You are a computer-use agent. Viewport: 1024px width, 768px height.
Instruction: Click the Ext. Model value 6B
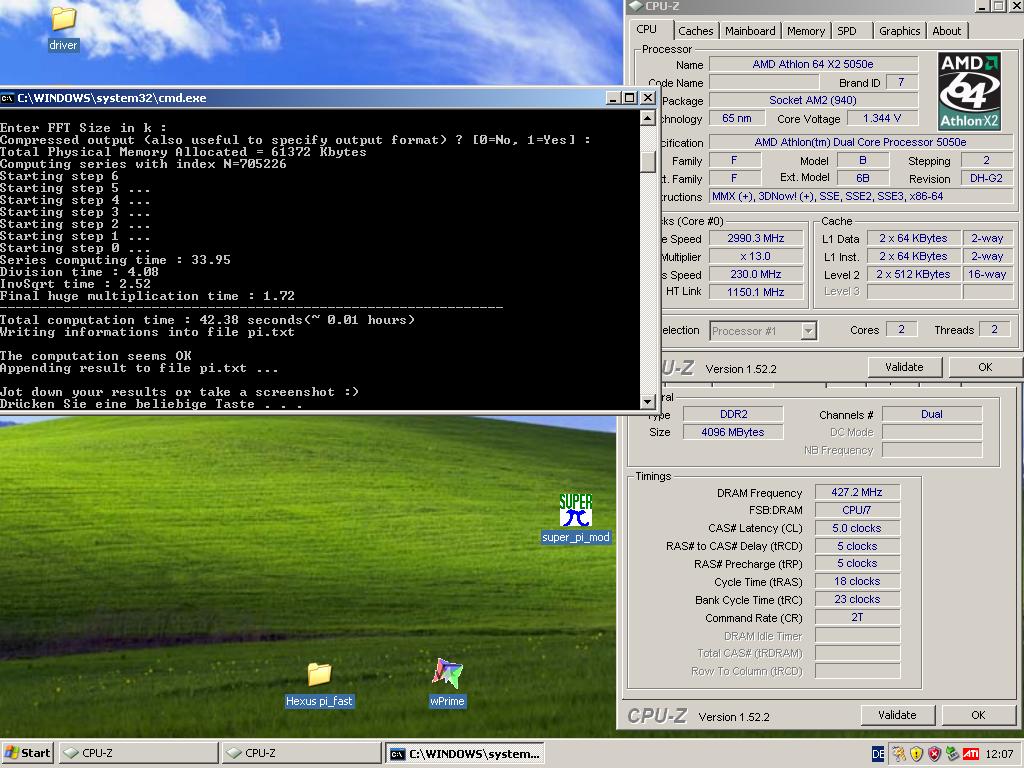[x=863, y=178]
